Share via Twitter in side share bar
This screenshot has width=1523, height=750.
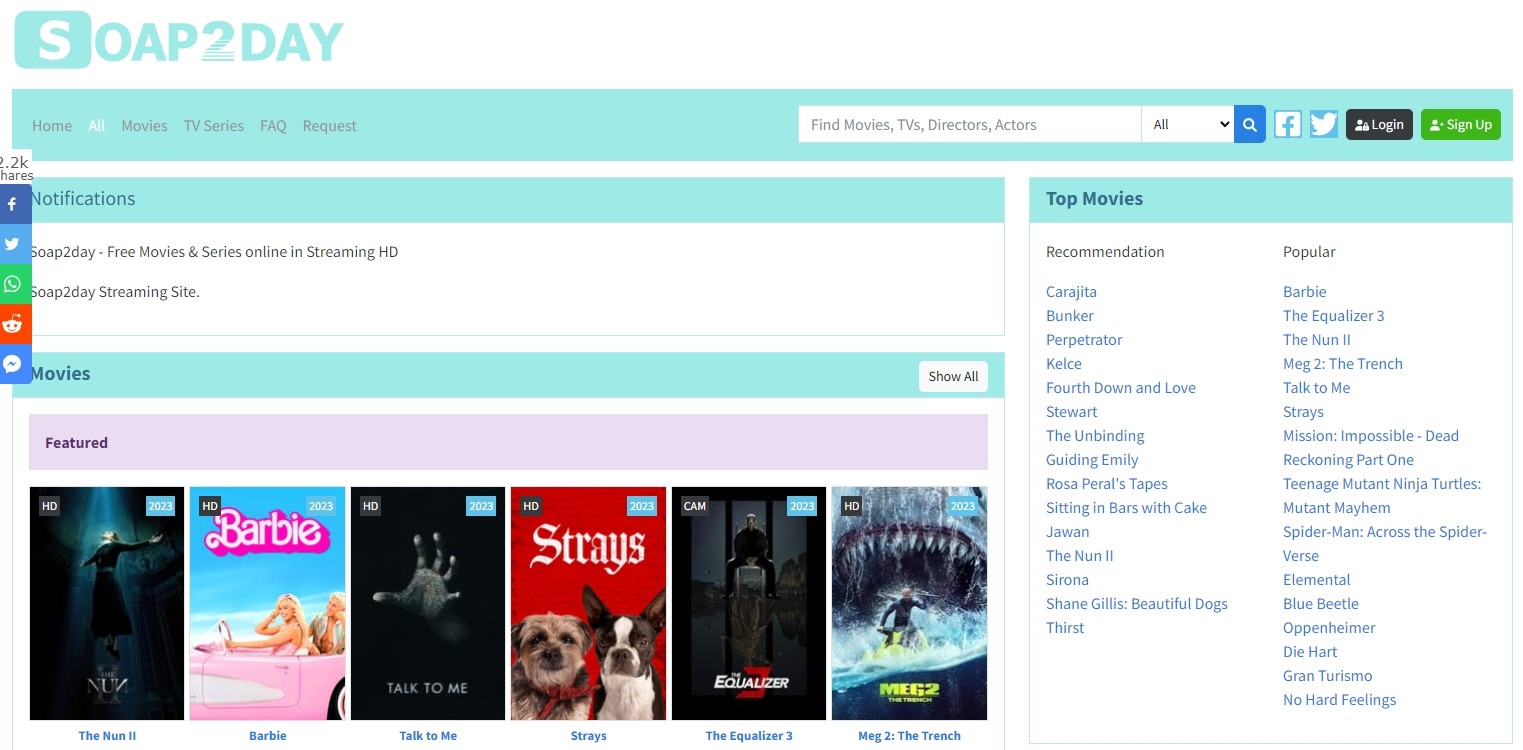(x=15, y=244)
